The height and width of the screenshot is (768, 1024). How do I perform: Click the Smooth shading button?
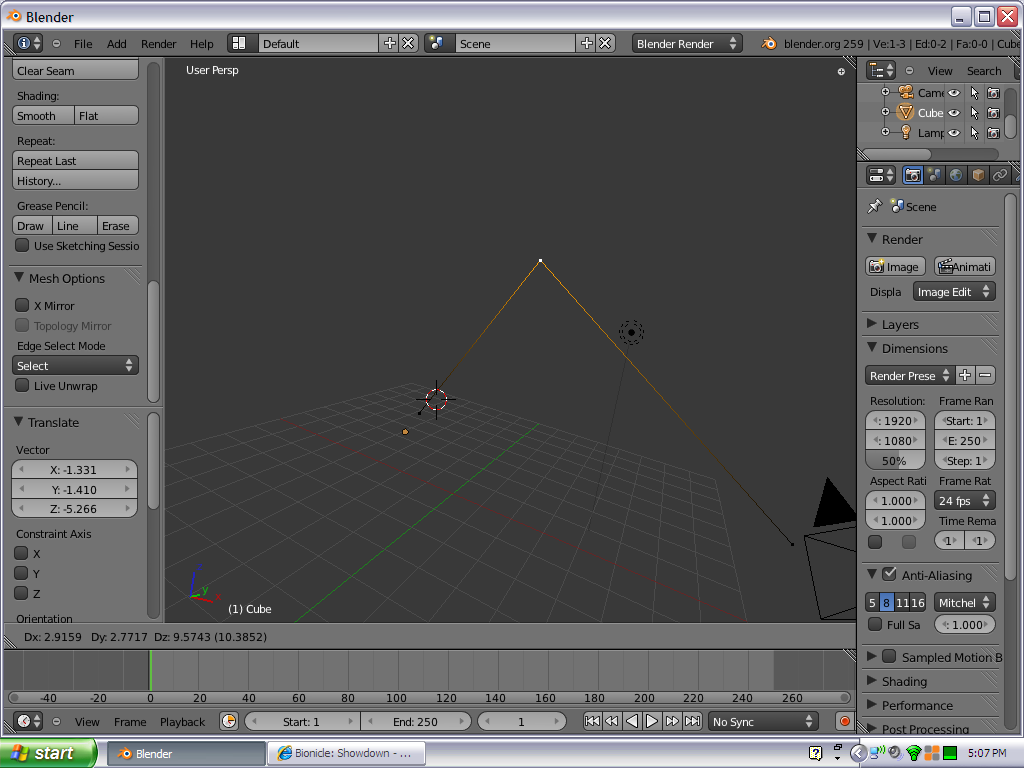pyautogui.click(x=41, y=116)
